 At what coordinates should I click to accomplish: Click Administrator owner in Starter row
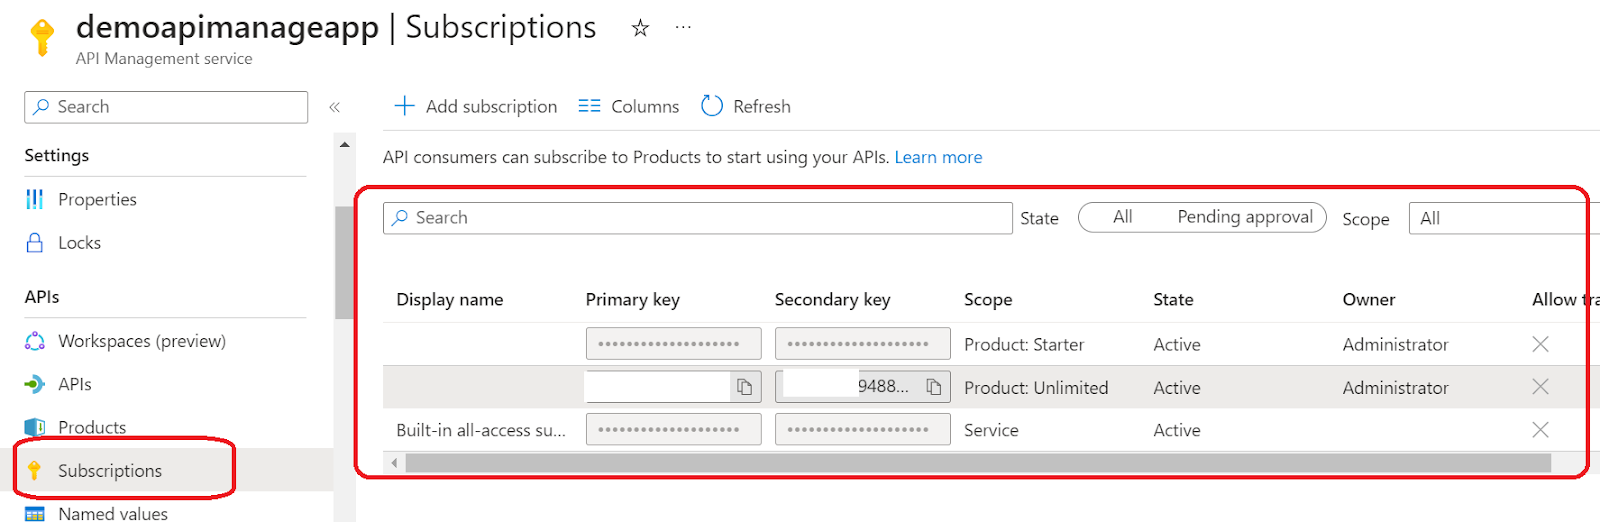(1395, 344)
